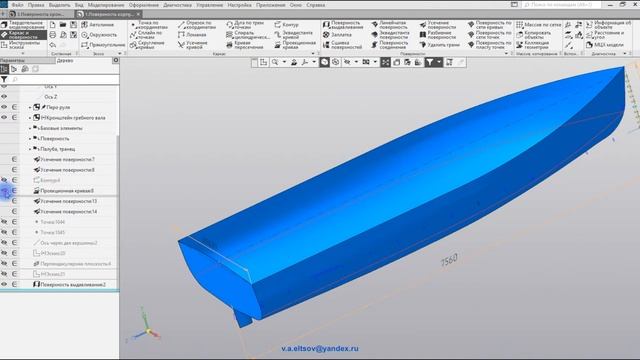Select Усечение поверхности:13 tree item
The image size is (640, 360).
[65, 201]
